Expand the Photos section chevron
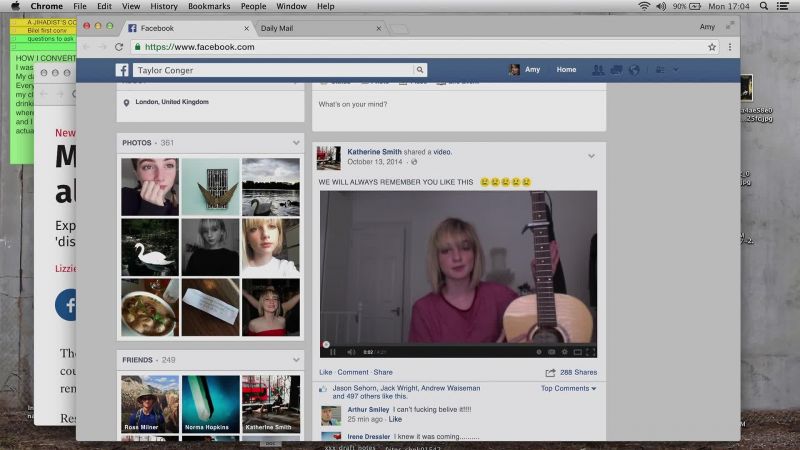 click(296, 143)
